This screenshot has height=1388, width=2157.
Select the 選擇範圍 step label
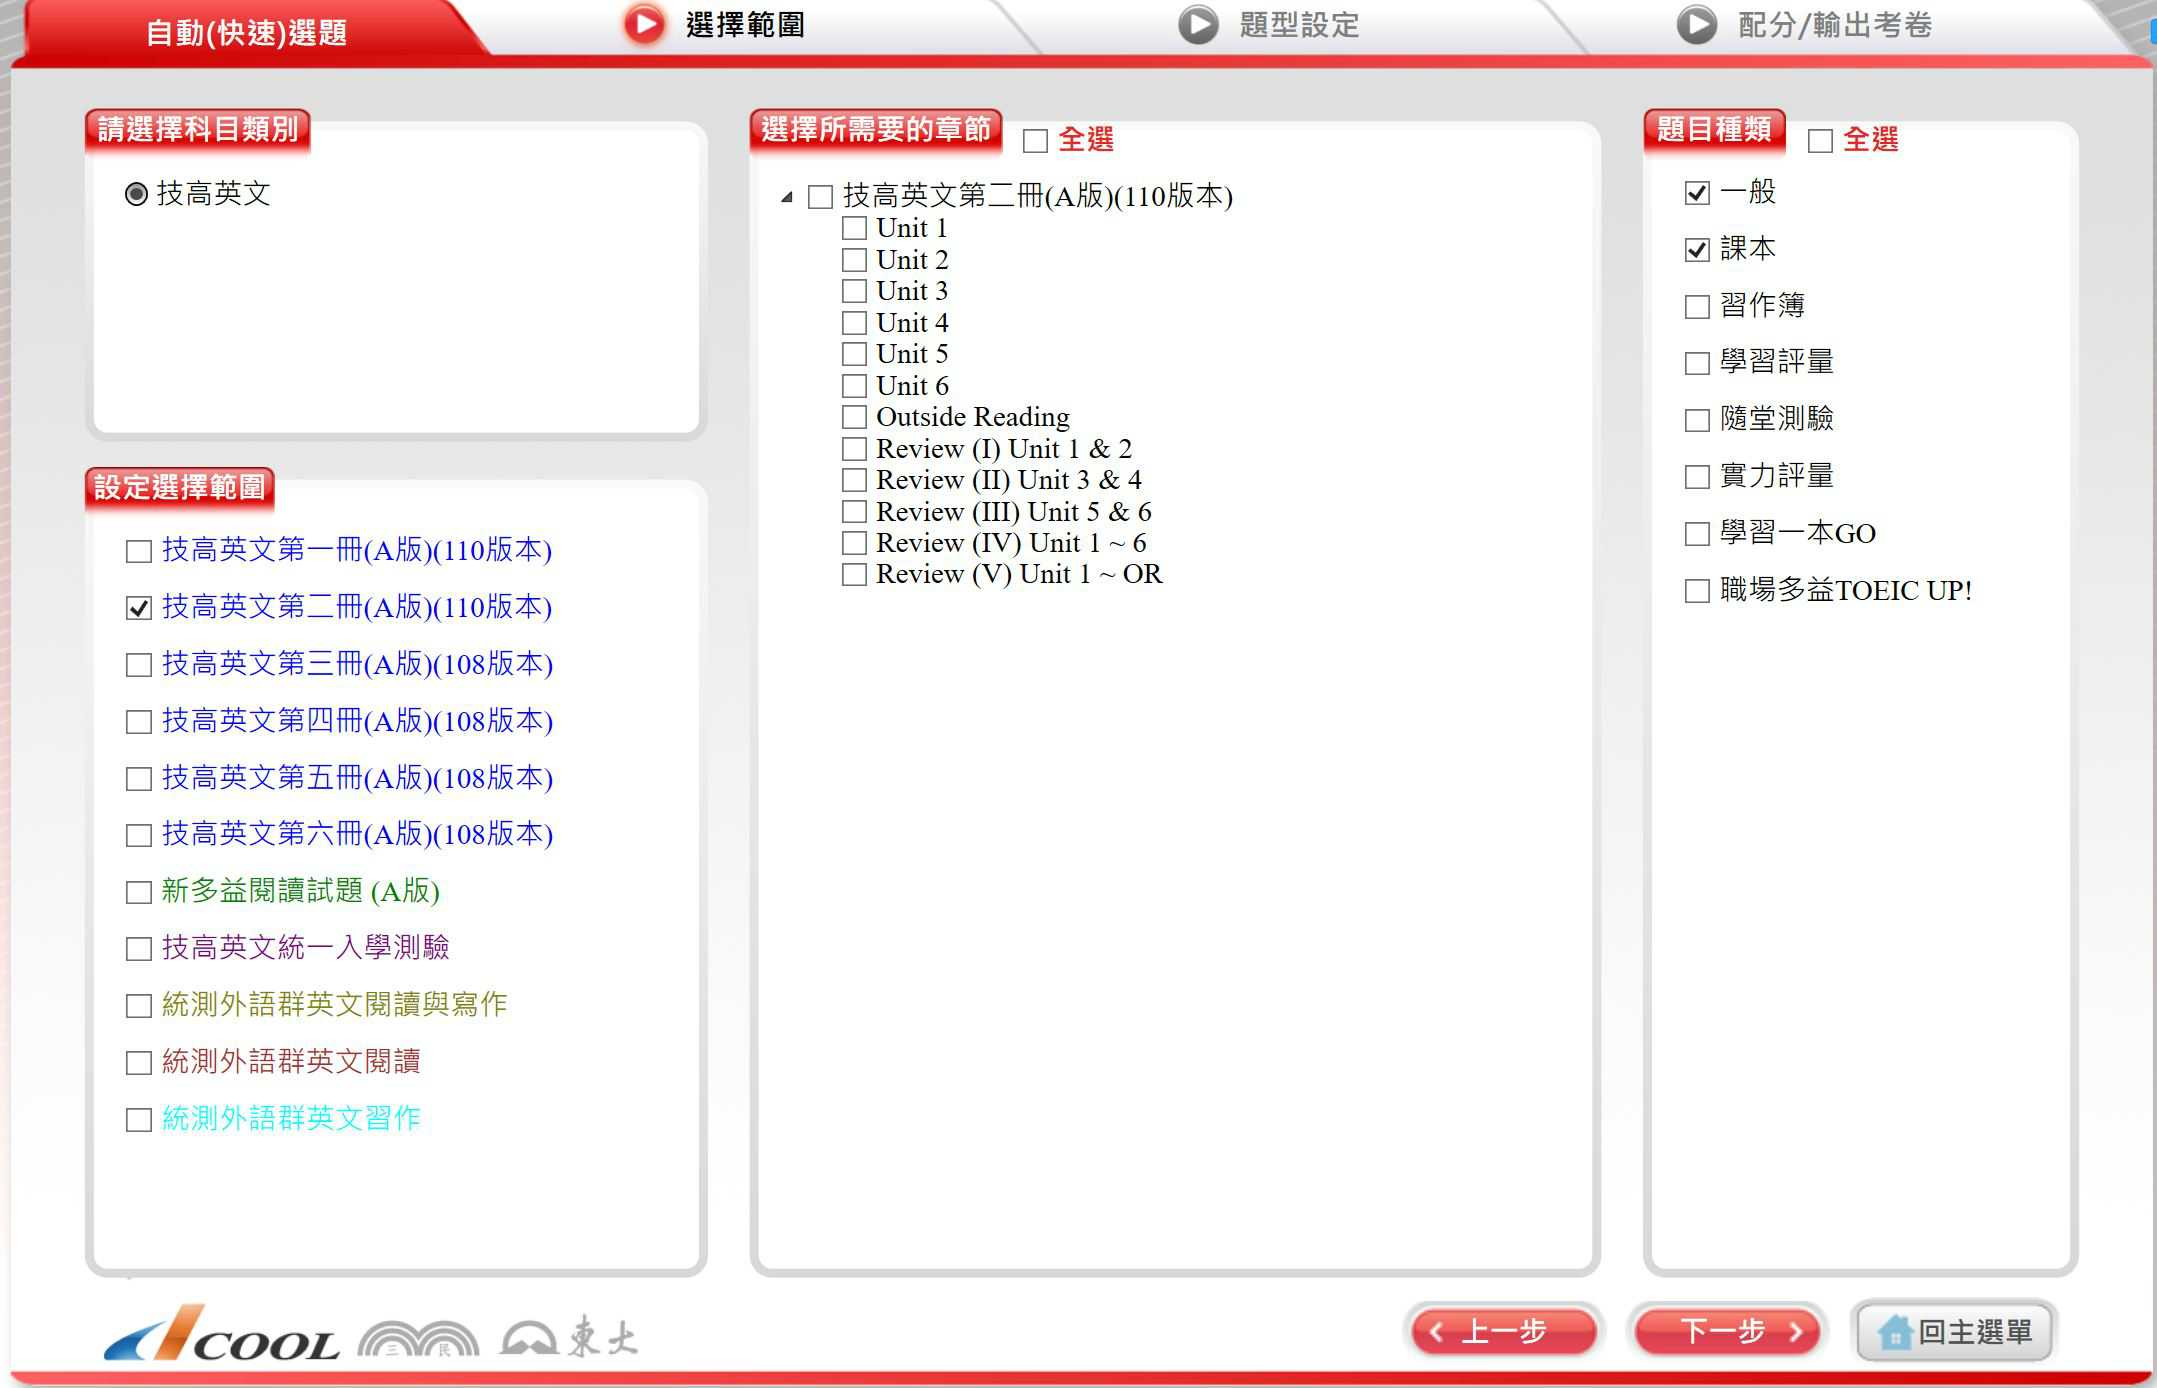(x=745, y=25)
